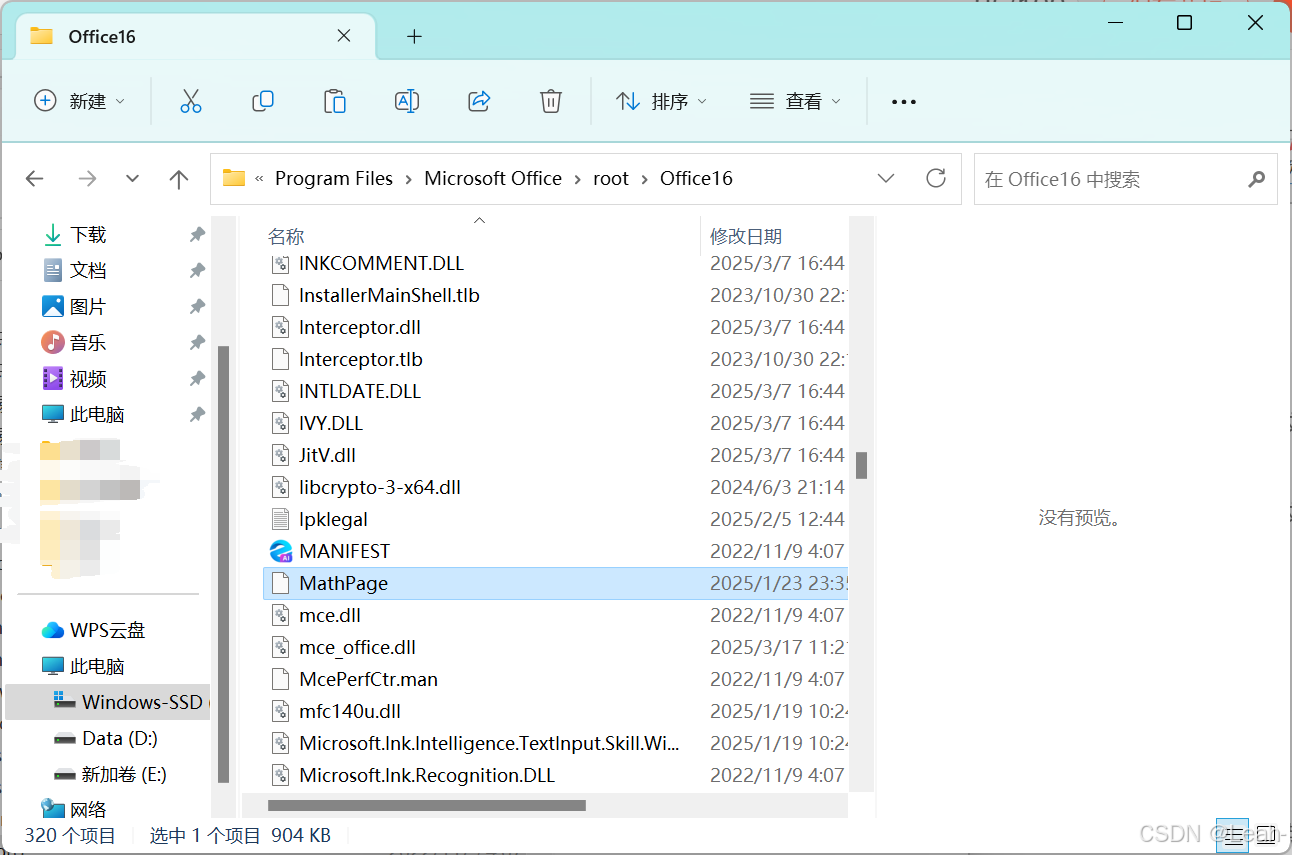
Task: Select libcrypto-3-x64.dll file
Action: tap(380, 487)
